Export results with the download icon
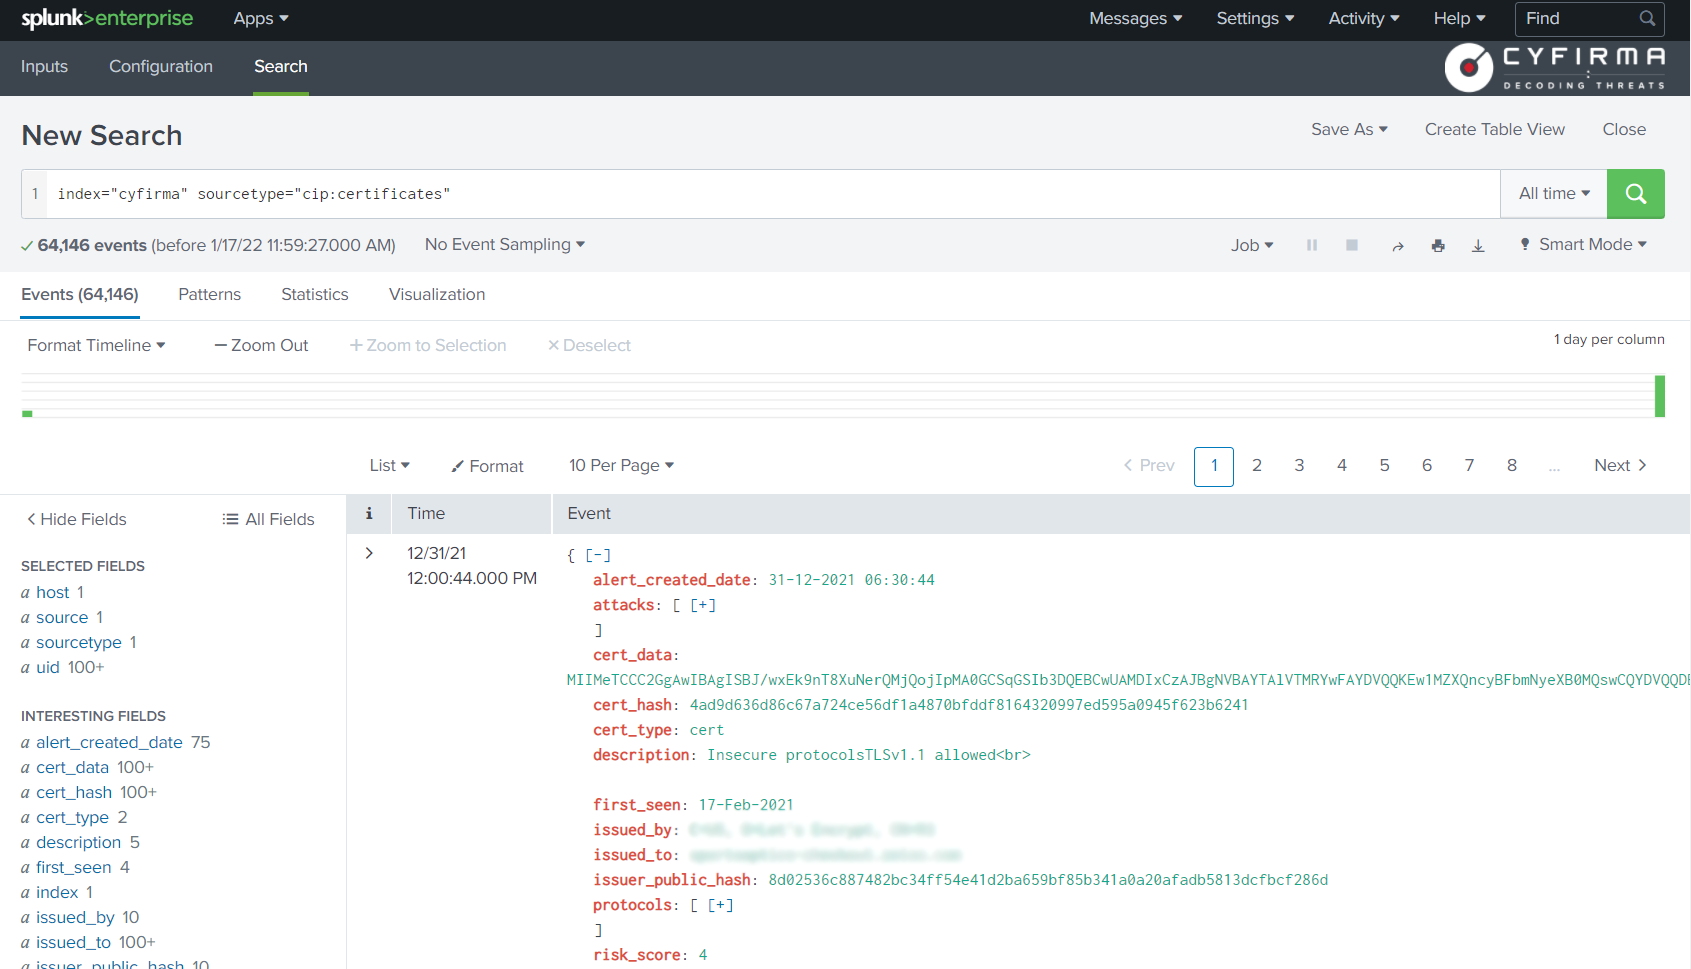Screen dimensions: 1691x969 pyautogui.click(x=1478, y=246)
